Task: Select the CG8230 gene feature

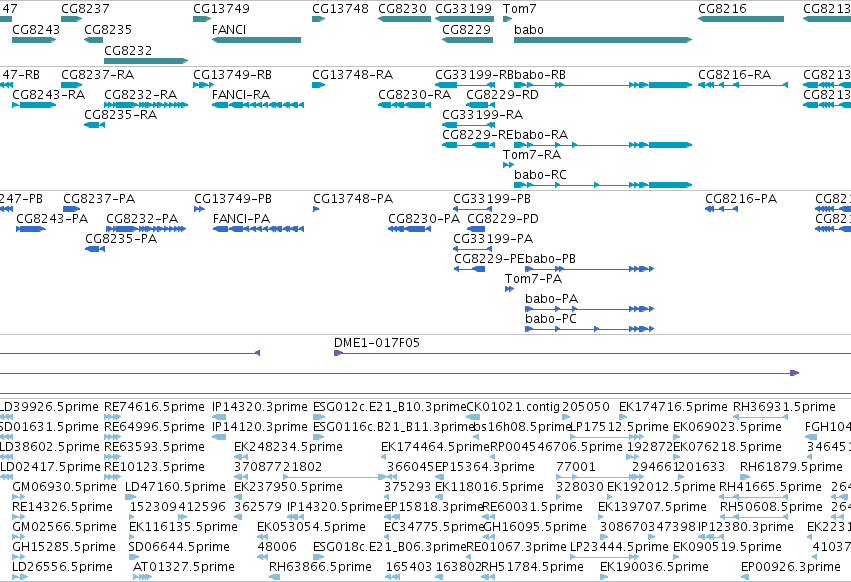Action: (404, 19)
